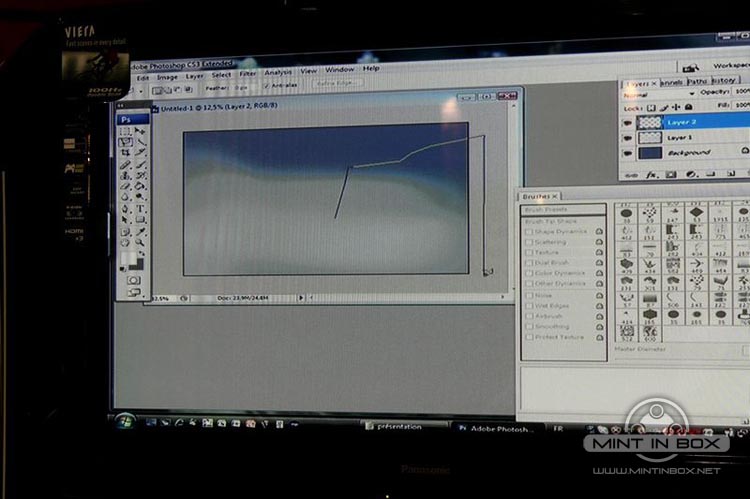Select the Dodge tool
750x499 pixels.
click(141, 197)
